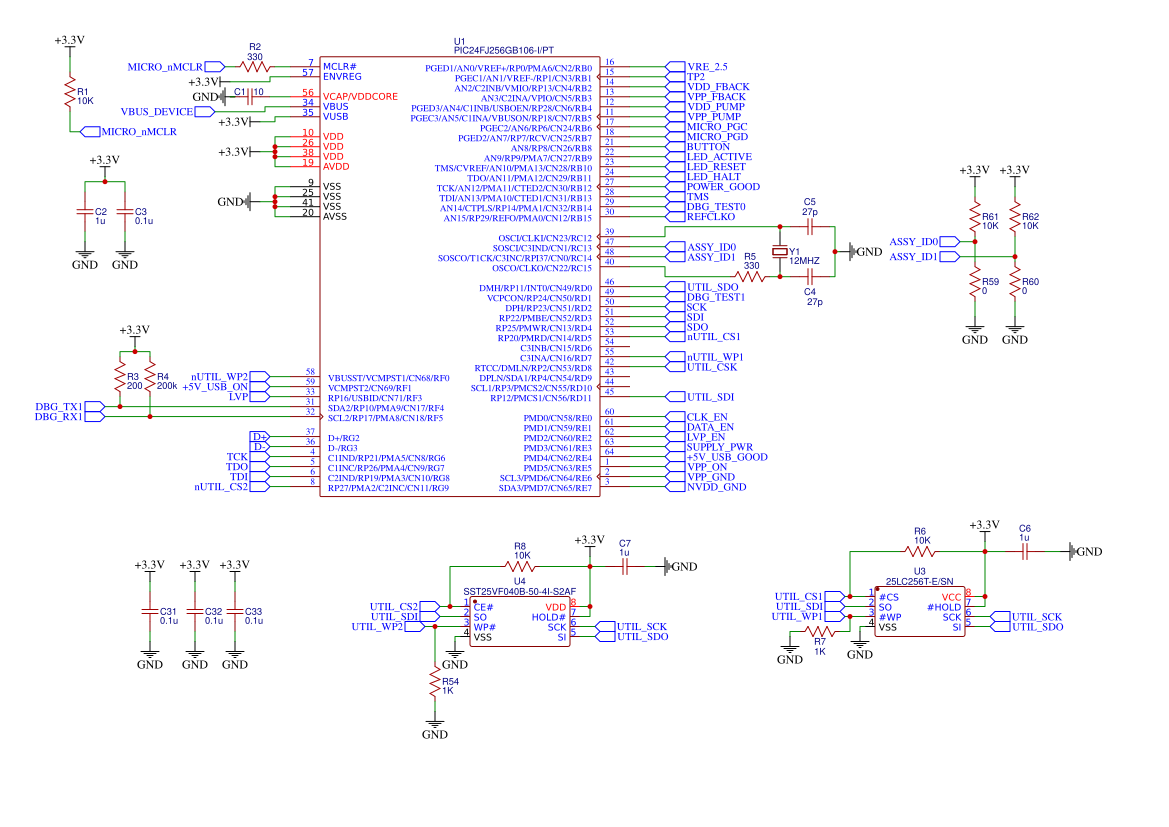Image resolution: width=1169 pixels, height=827 pixels.
Task: Click the VDD_FBACK net label
Action: [708, 87]
